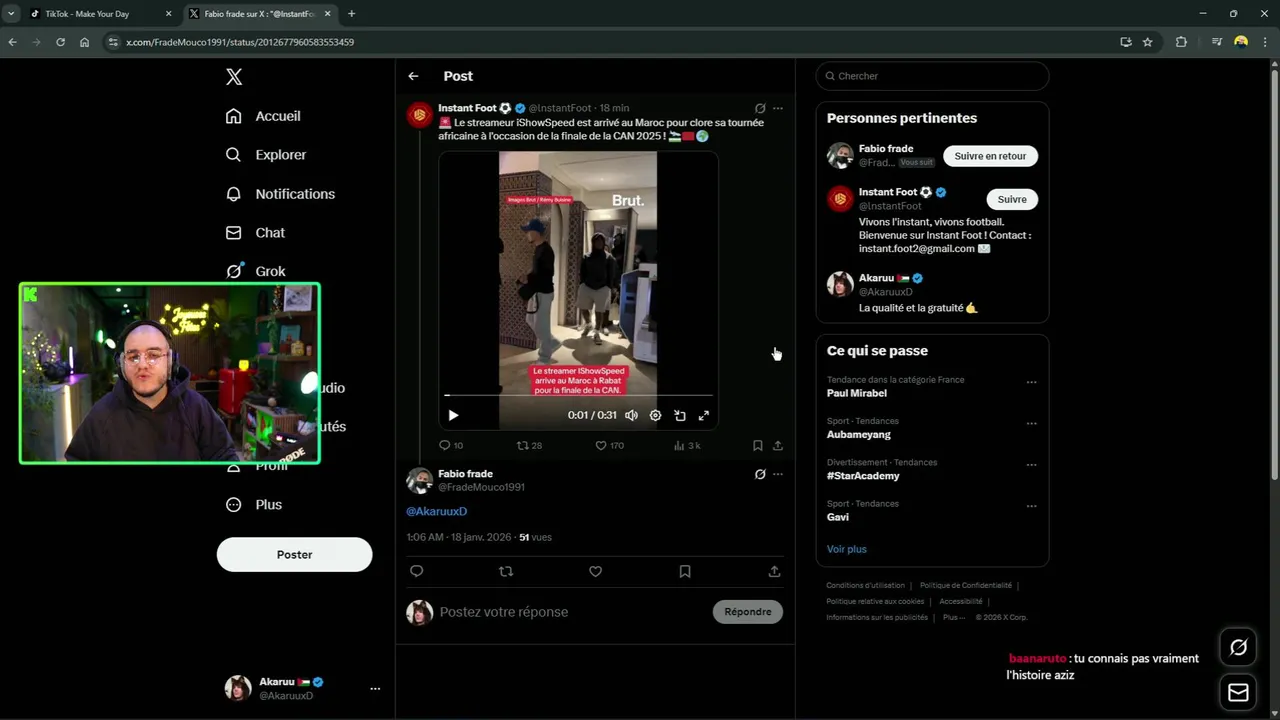The height and width of the screenshot is (720, 1280).
Task: Open video settings gear
Action: (655, 415)
